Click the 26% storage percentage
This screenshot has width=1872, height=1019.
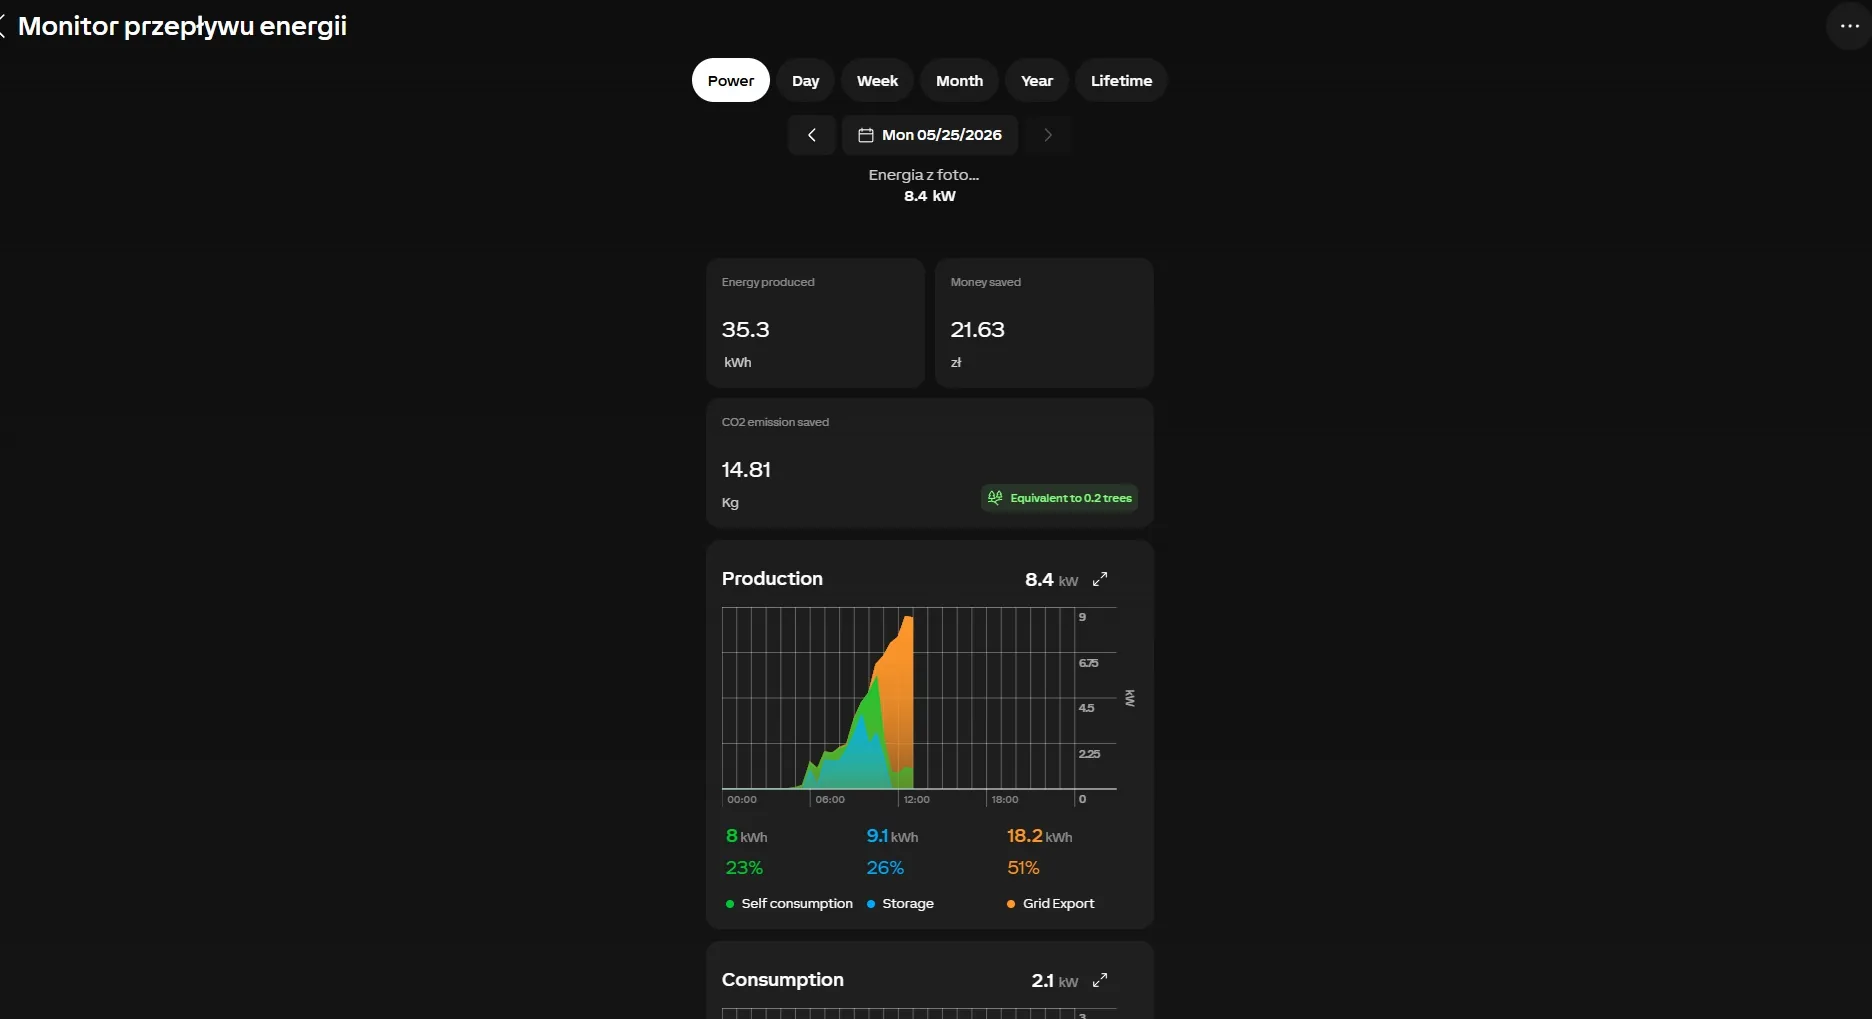click(885, 868)
